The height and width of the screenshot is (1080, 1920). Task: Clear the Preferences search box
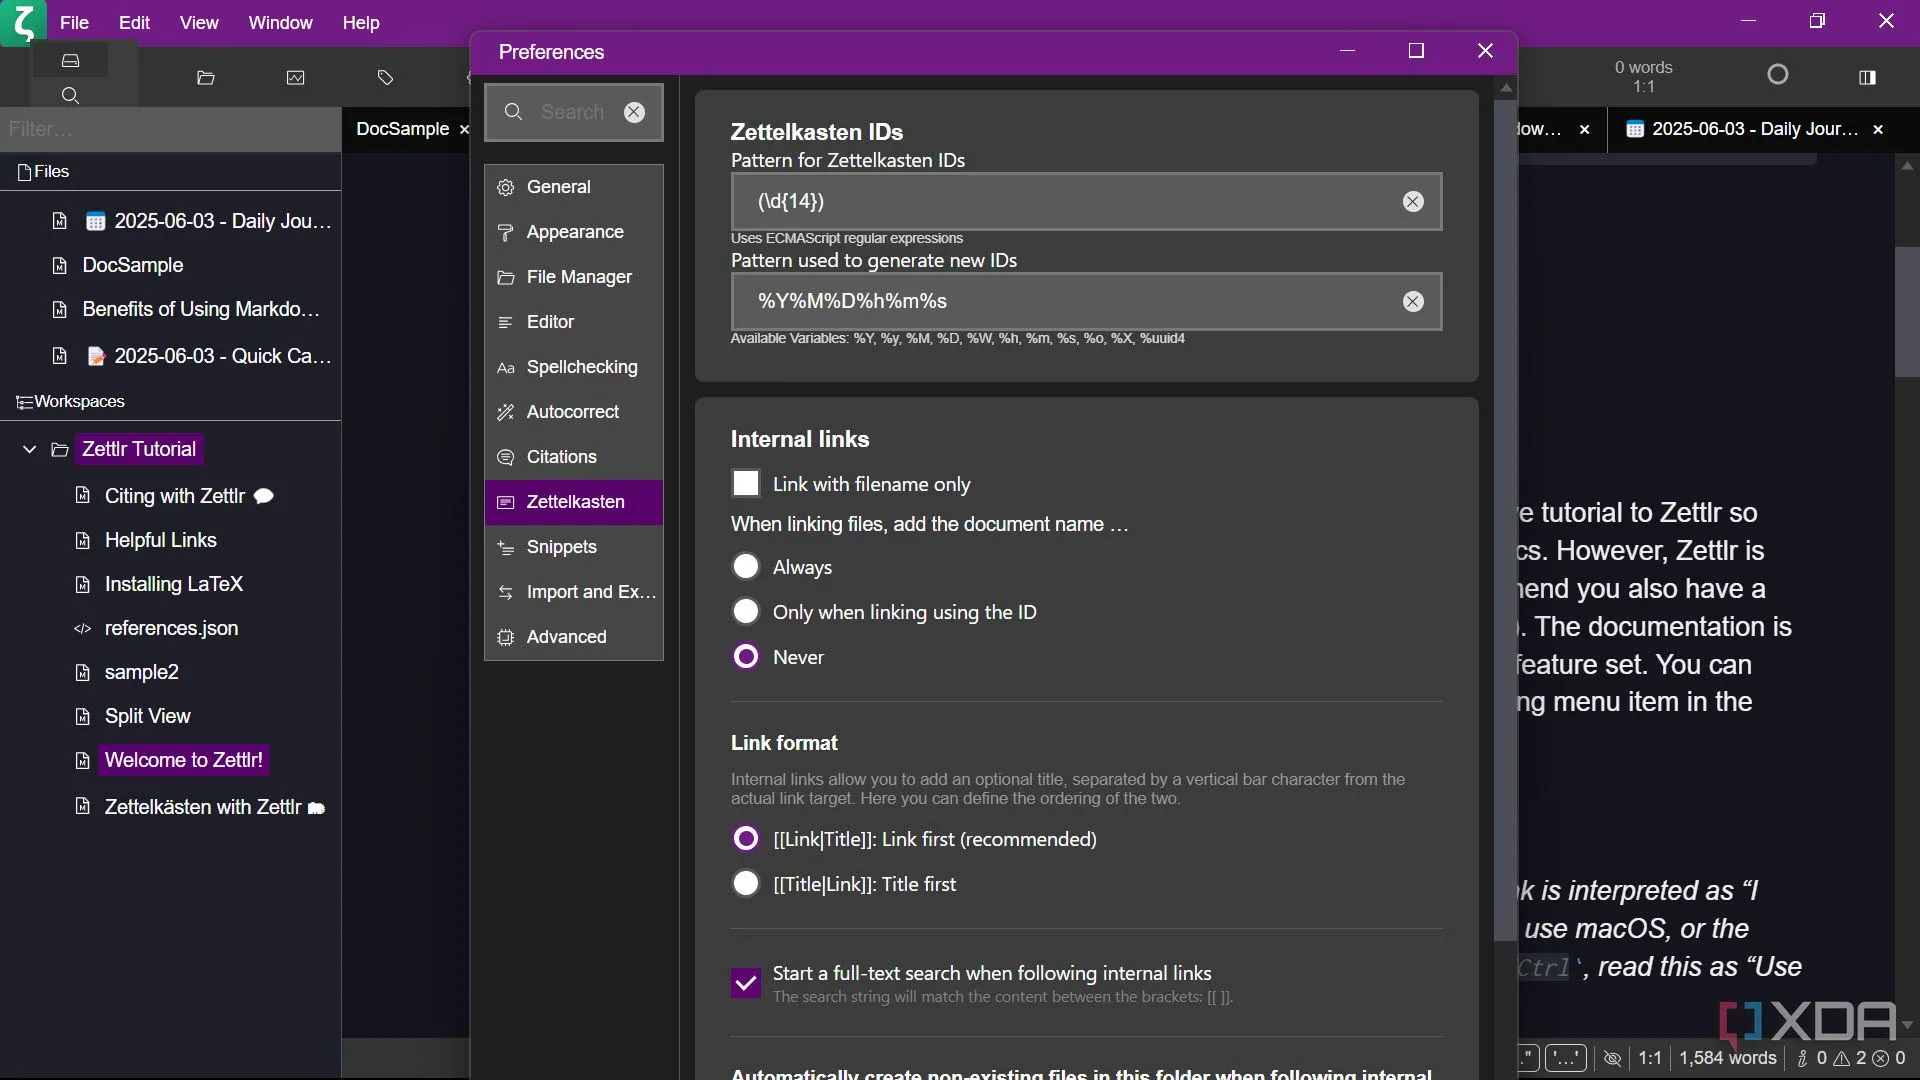pyautogui.click(x=635, y=113)
